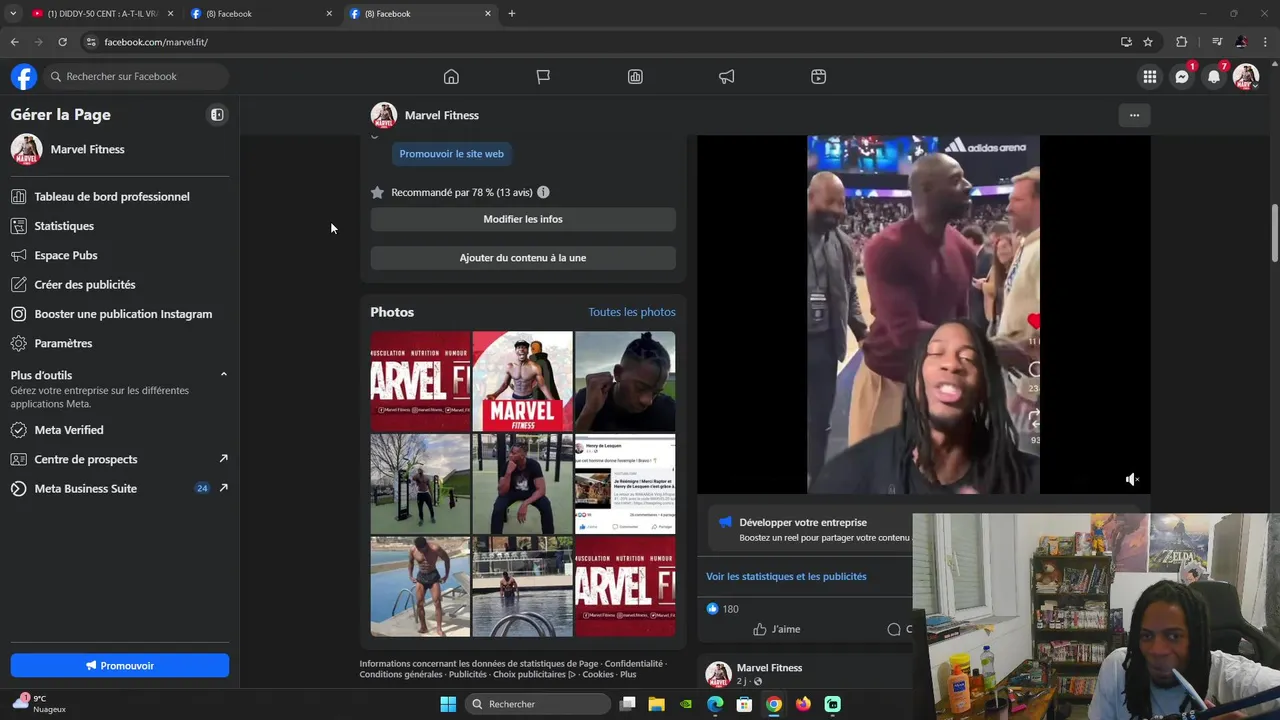Open the account profile picture menu
The image size is (1280, 720).
pyautogui.click(x=1246, y=77)
